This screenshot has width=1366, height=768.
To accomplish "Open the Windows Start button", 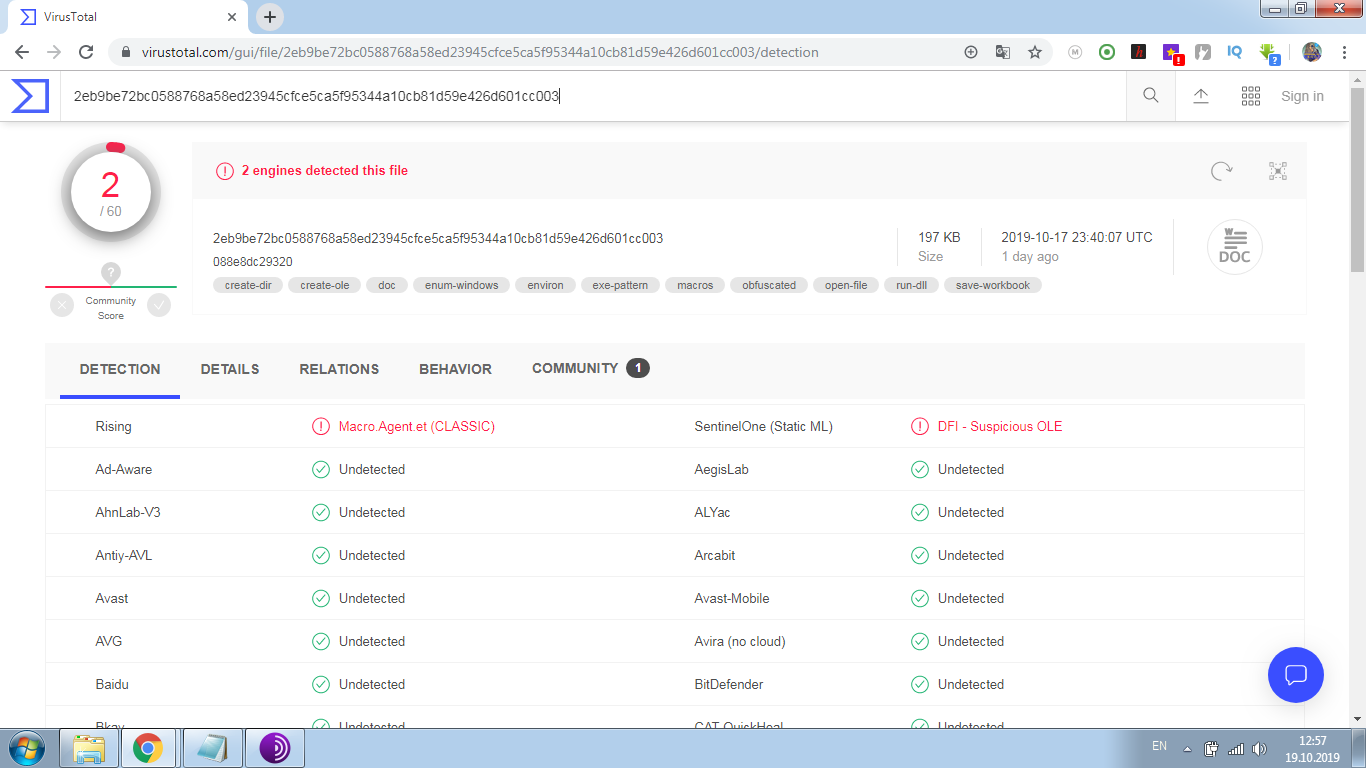I will (27, 748).
